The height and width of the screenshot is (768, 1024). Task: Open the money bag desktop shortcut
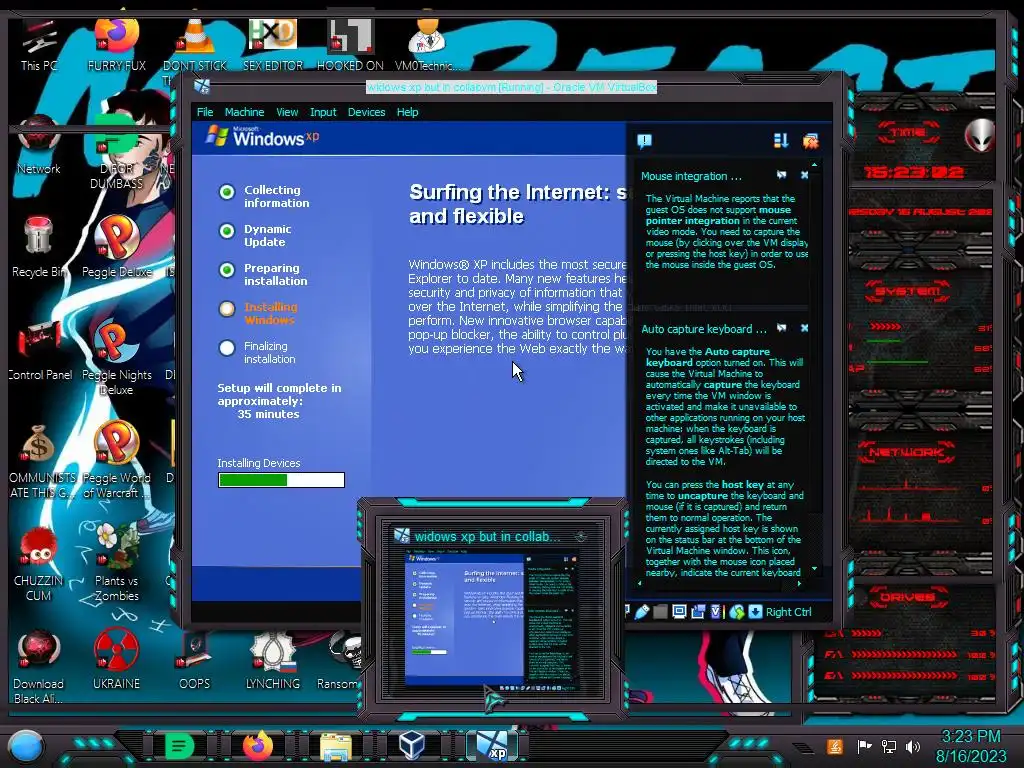coord(39,461)
